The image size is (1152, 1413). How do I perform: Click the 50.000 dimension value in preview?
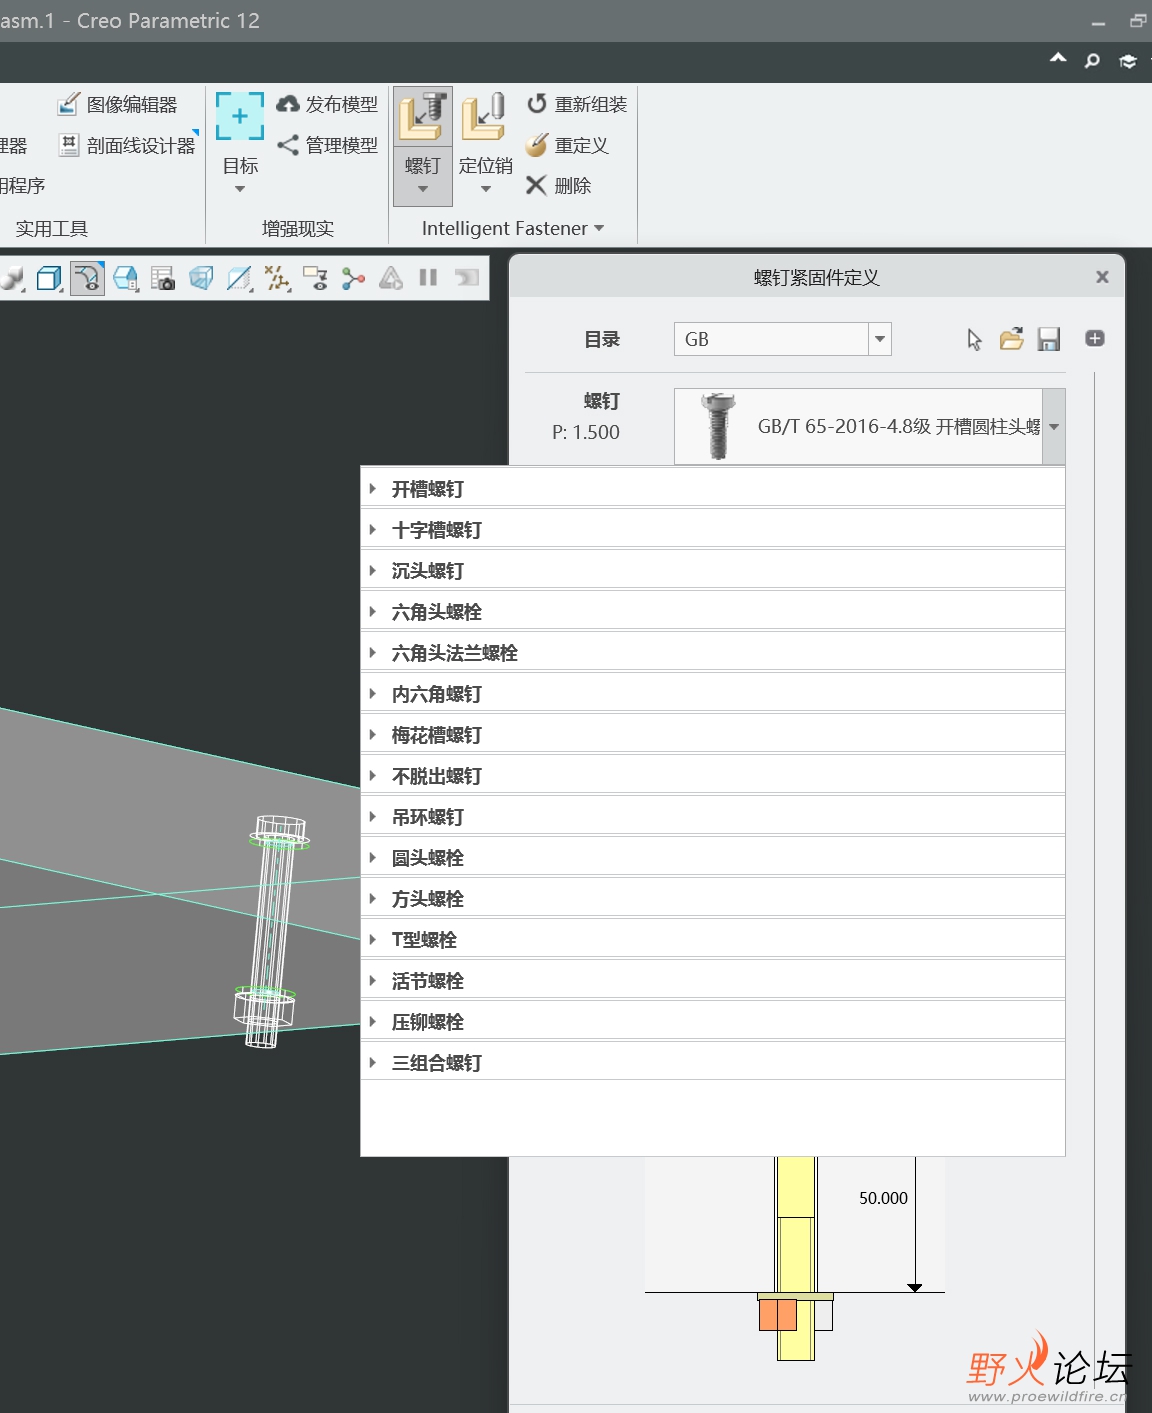pos(883,1198)
